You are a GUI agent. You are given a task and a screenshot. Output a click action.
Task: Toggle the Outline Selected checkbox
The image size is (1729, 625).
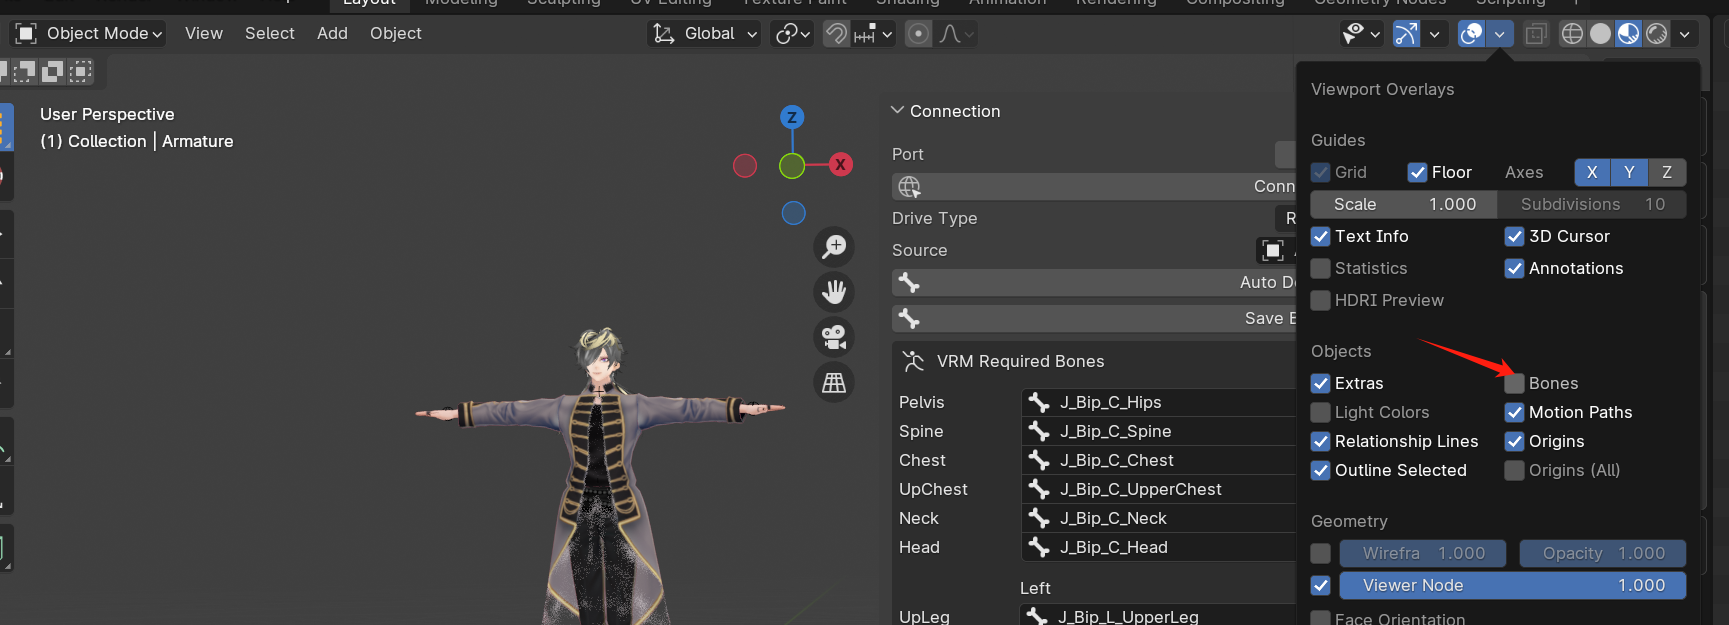tap(1321, 470)
